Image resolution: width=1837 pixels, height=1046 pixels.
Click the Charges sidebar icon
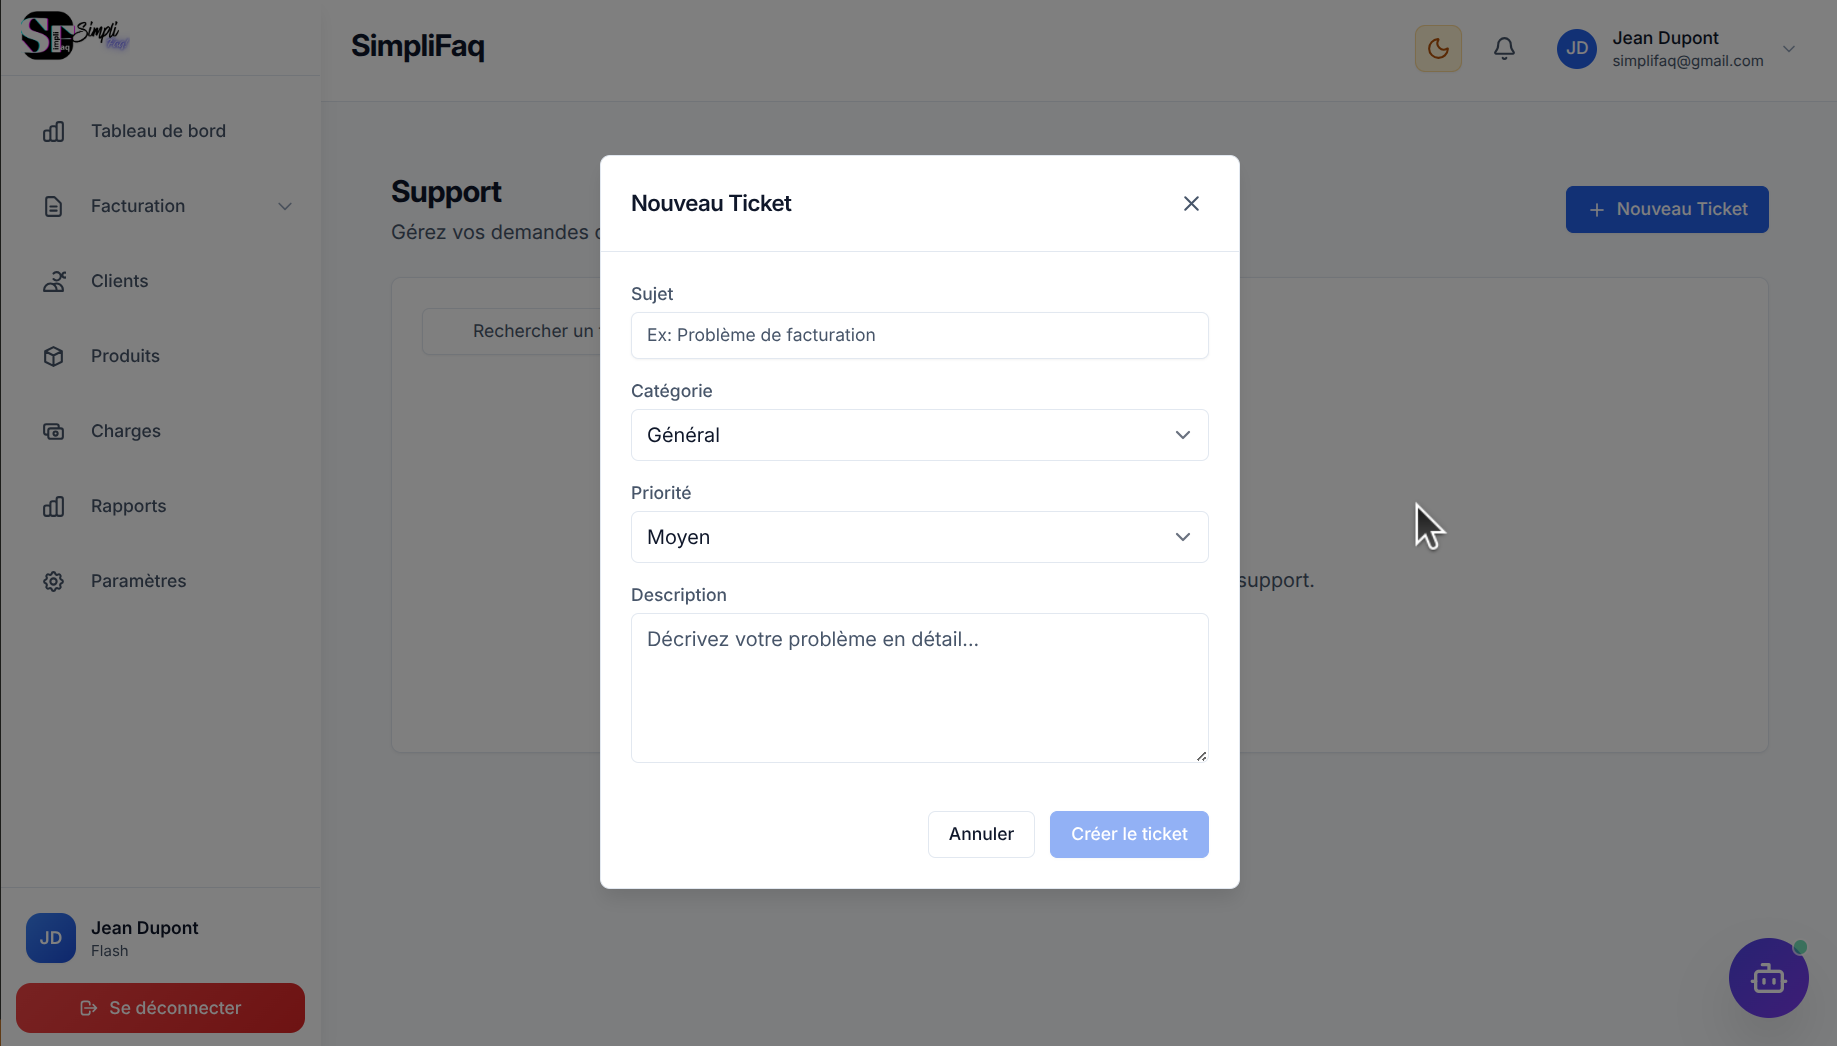point(53,431)
